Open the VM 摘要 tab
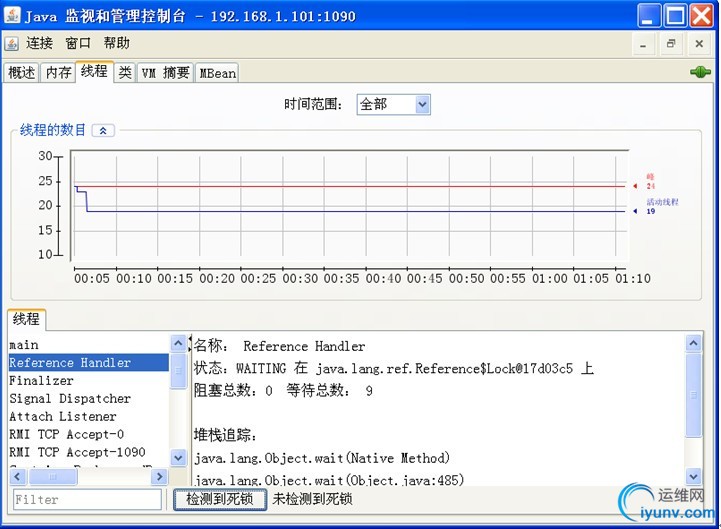This screenshot has width=721, height=529. click(x=166, y=73)
